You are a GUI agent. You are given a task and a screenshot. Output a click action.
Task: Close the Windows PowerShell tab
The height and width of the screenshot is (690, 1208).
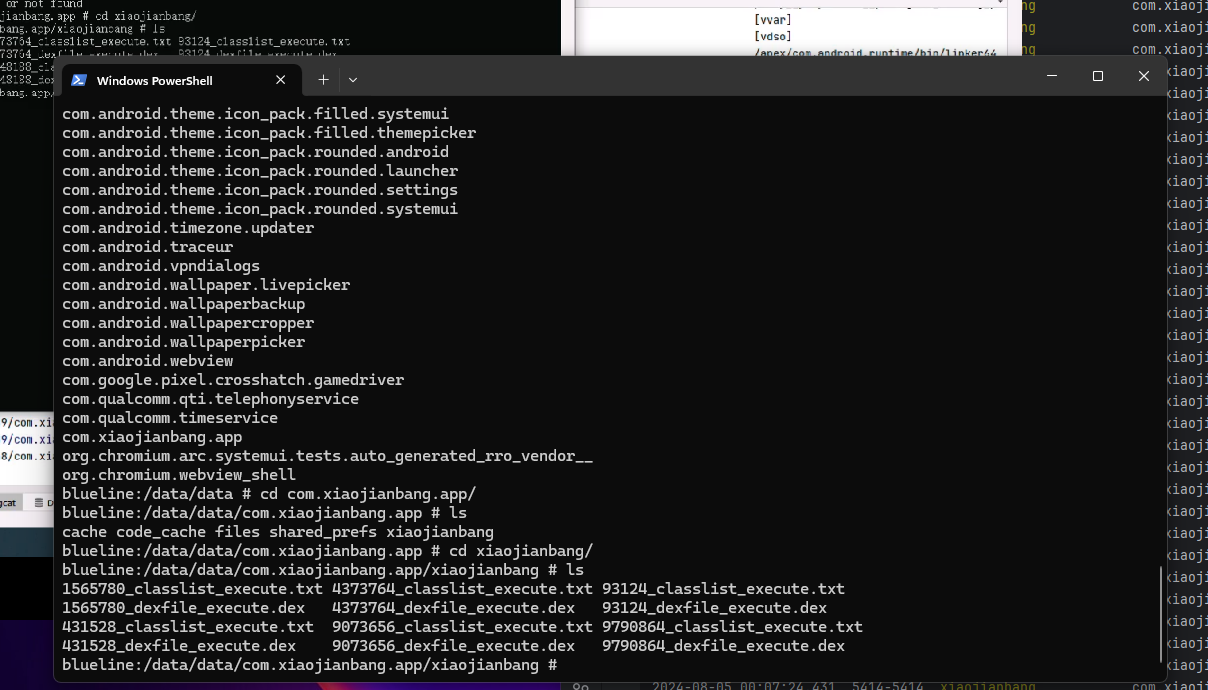click(281, 80)
